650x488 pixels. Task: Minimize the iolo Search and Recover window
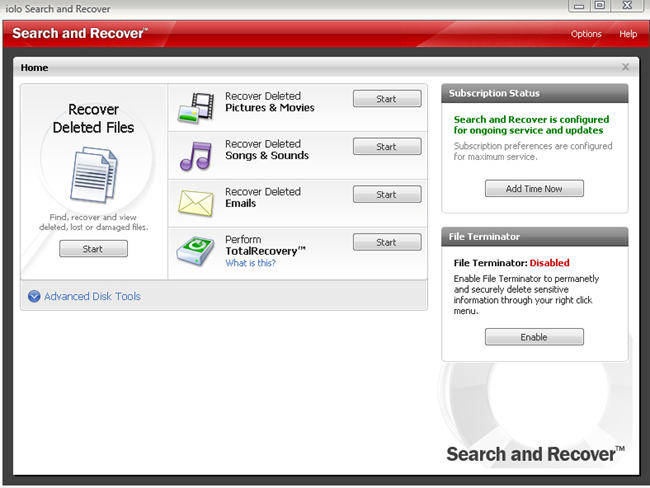[579, 6]
